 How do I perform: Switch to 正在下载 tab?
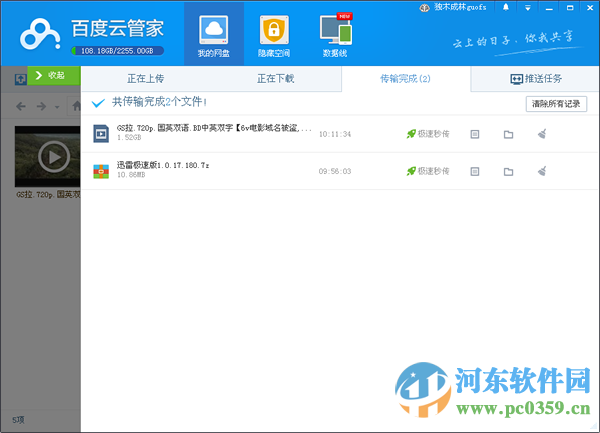276,79
